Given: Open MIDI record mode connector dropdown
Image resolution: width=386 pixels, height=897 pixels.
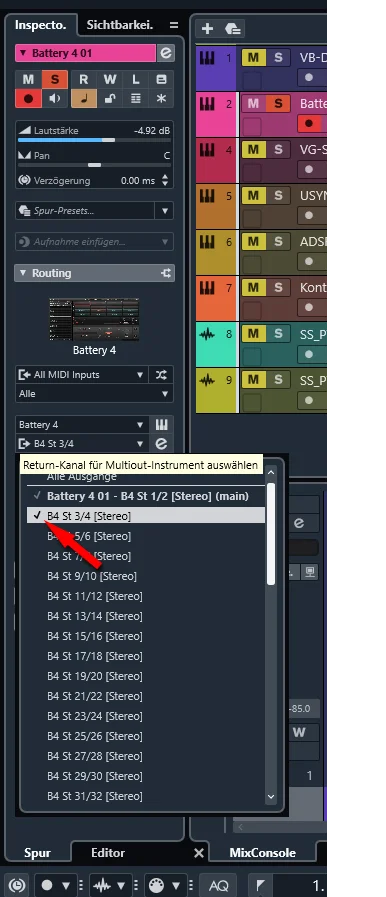Looking at the screenshot, I should click(x=176, y=885).
